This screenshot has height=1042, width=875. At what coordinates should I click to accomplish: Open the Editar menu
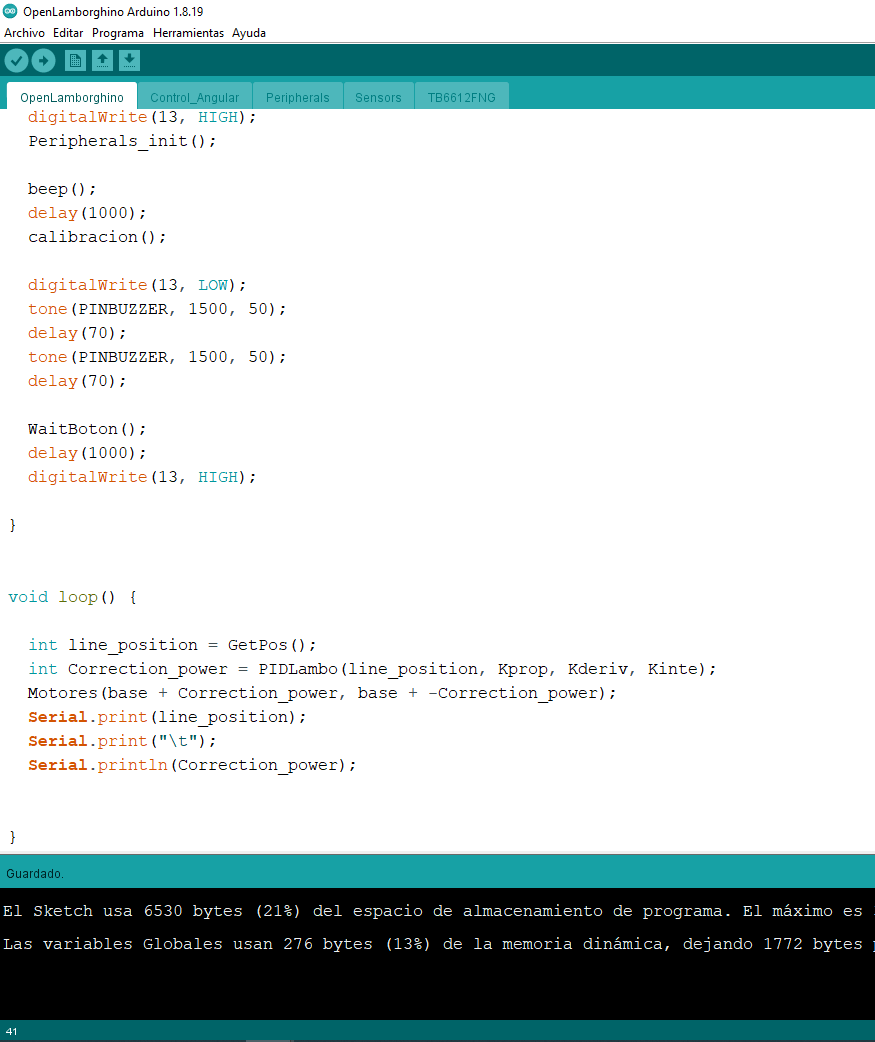click(68, 33)
